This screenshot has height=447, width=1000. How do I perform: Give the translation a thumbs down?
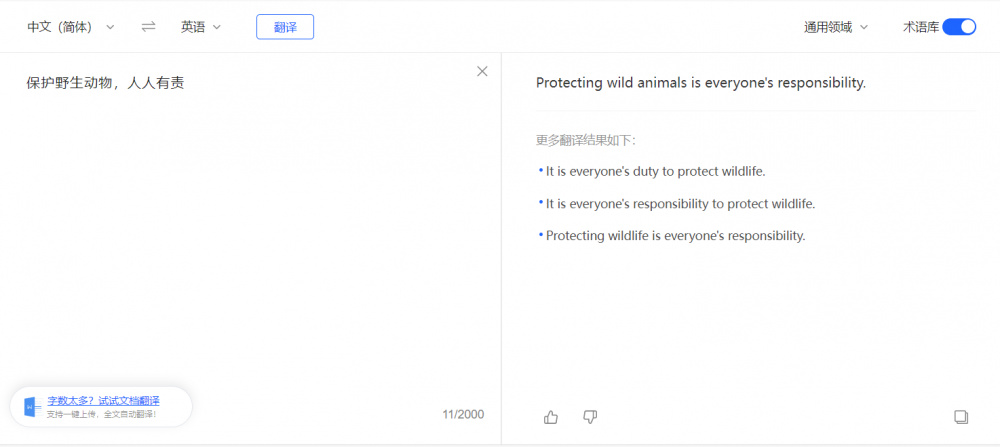(590, 417)
